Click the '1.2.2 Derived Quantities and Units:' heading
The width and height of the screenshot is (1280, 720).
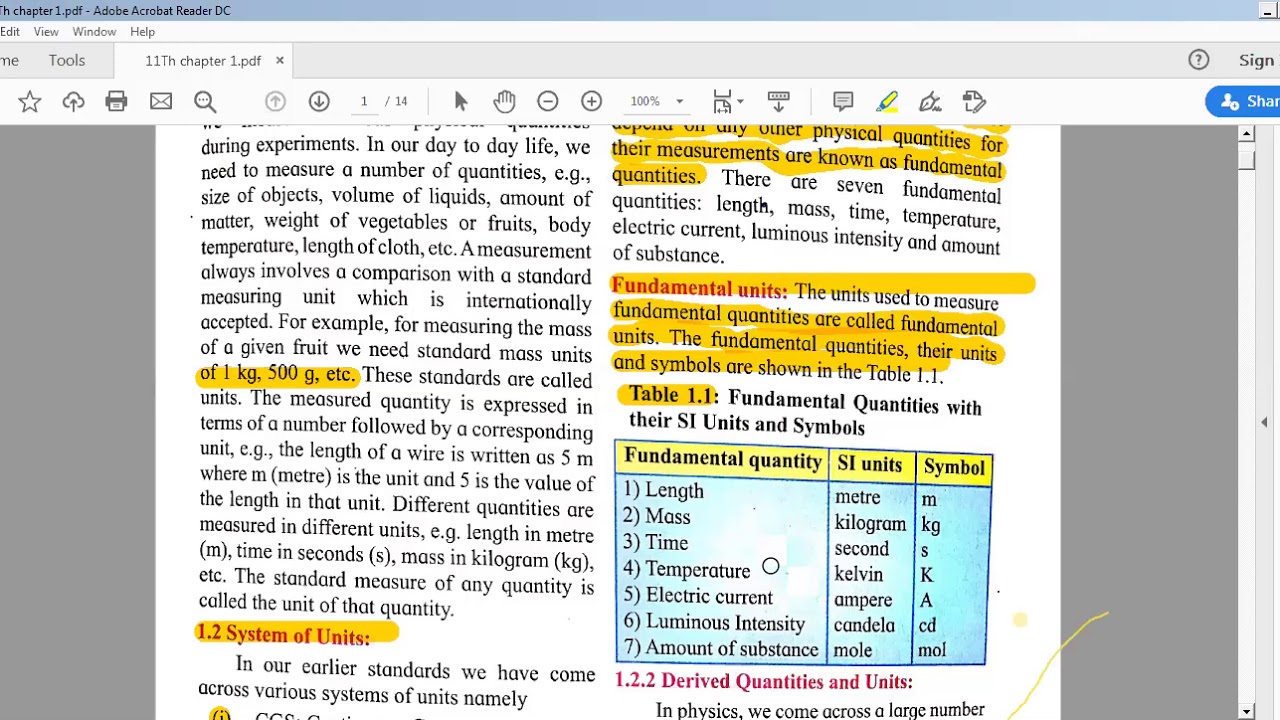pos(764,681)
